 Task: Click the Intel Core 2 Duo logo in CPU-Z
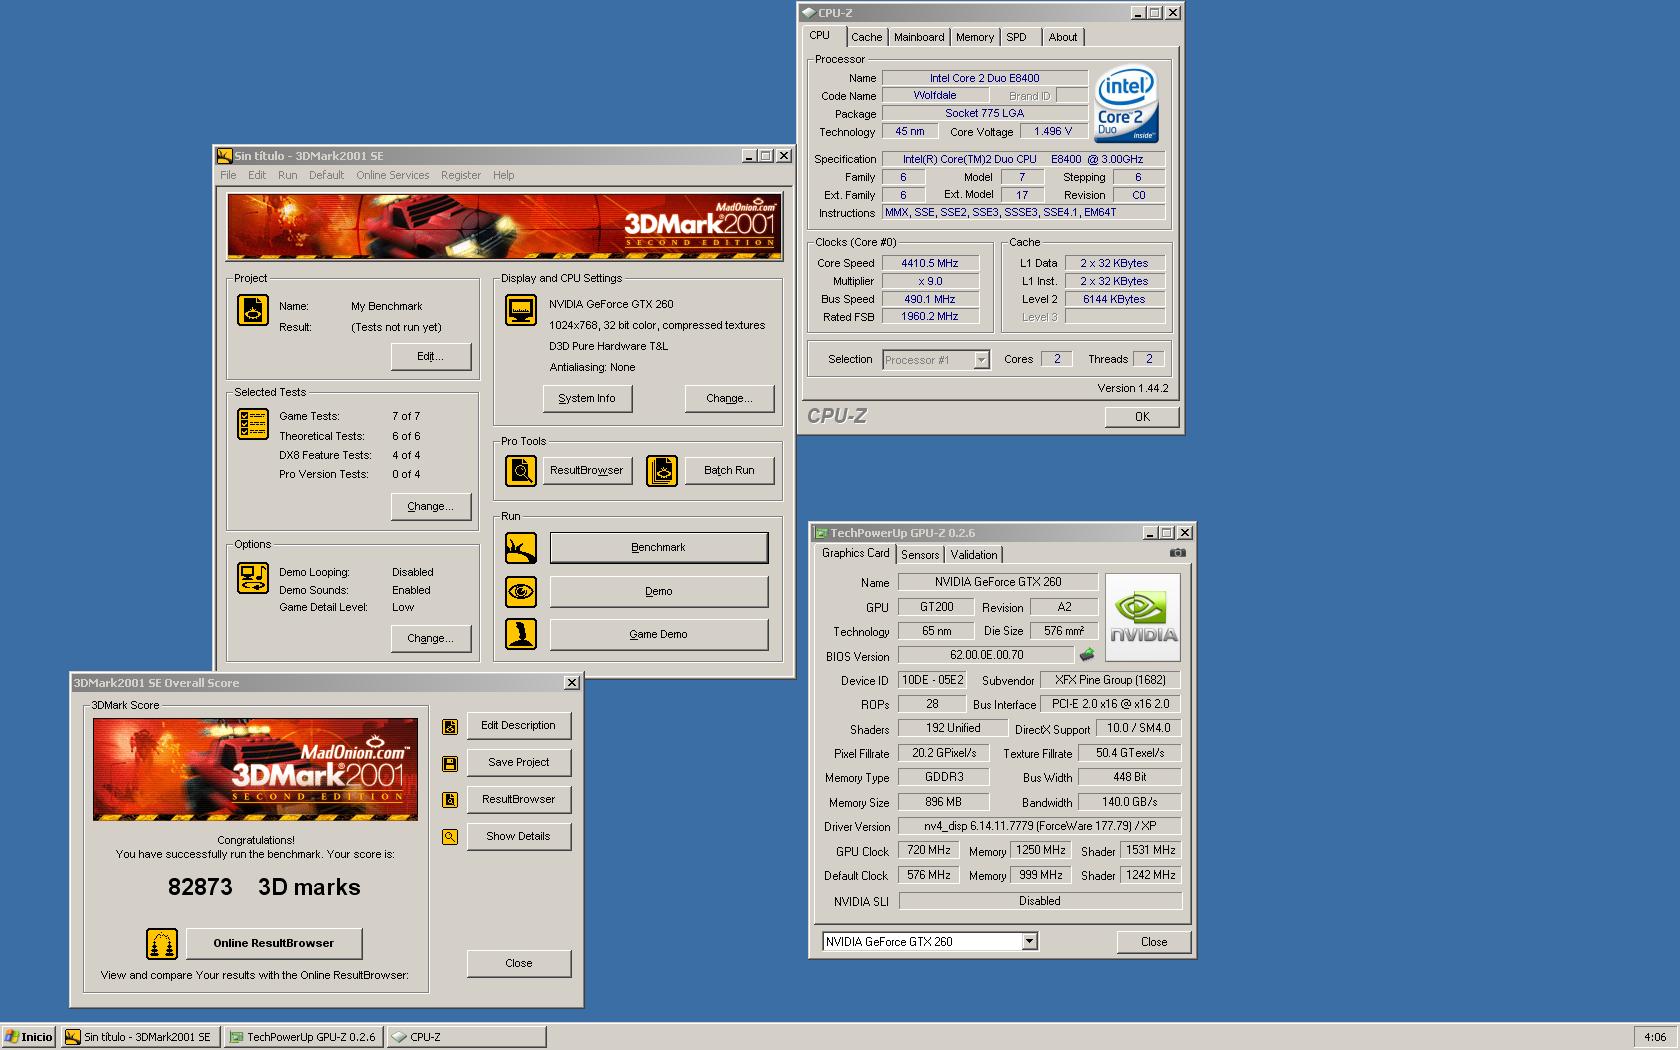[1126, 104]
